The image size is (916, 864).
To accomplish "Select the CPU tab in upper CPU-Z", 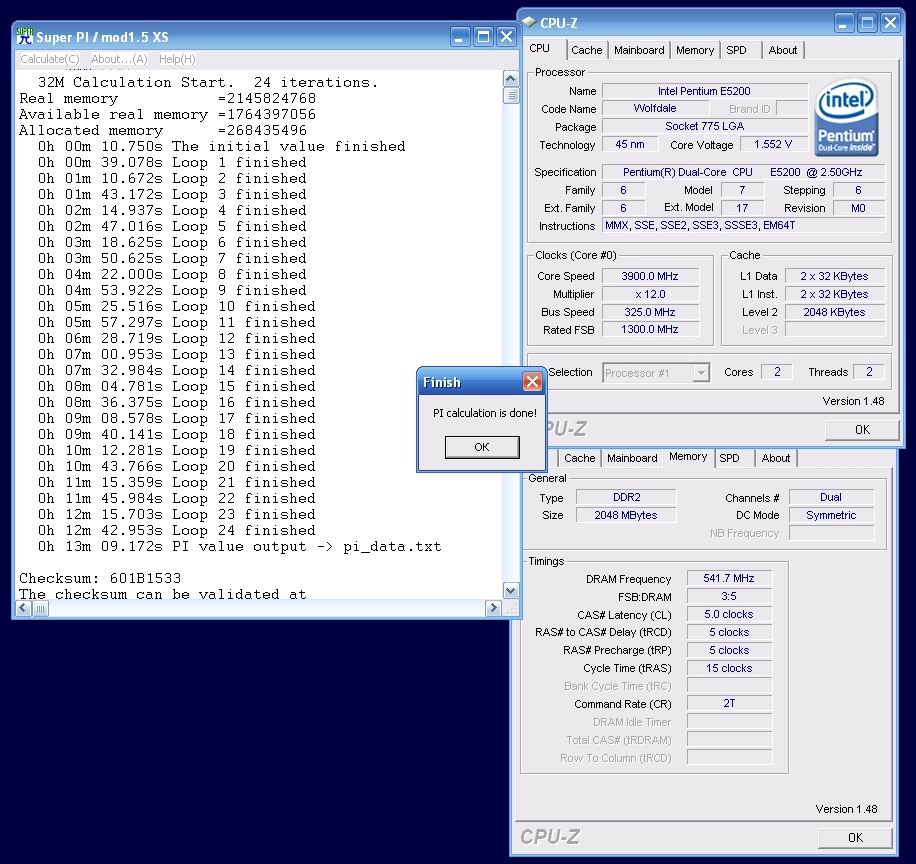I will (x=539, y=48).
